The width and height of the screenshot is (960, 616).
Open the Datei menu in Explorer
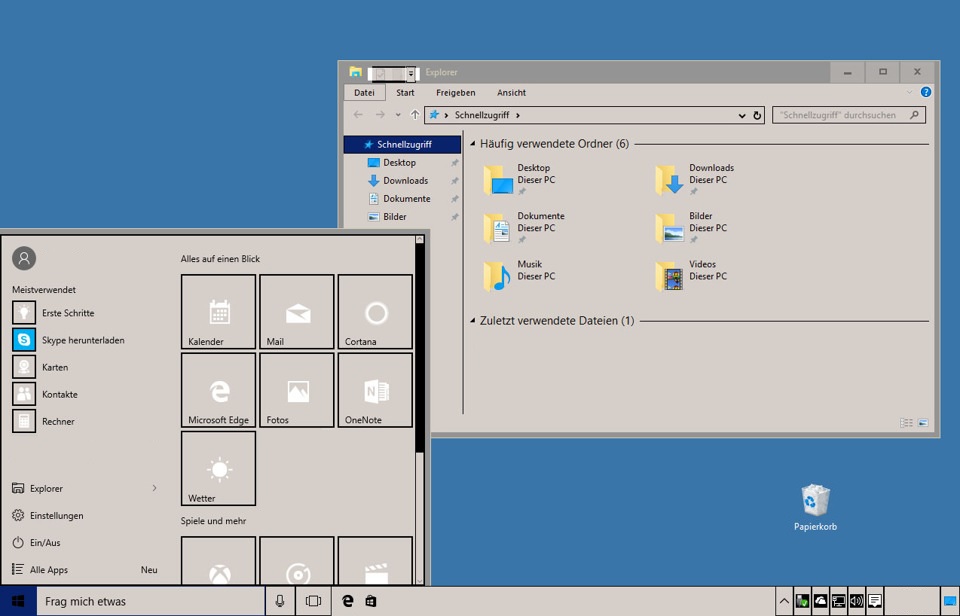[x=364, y=92]
